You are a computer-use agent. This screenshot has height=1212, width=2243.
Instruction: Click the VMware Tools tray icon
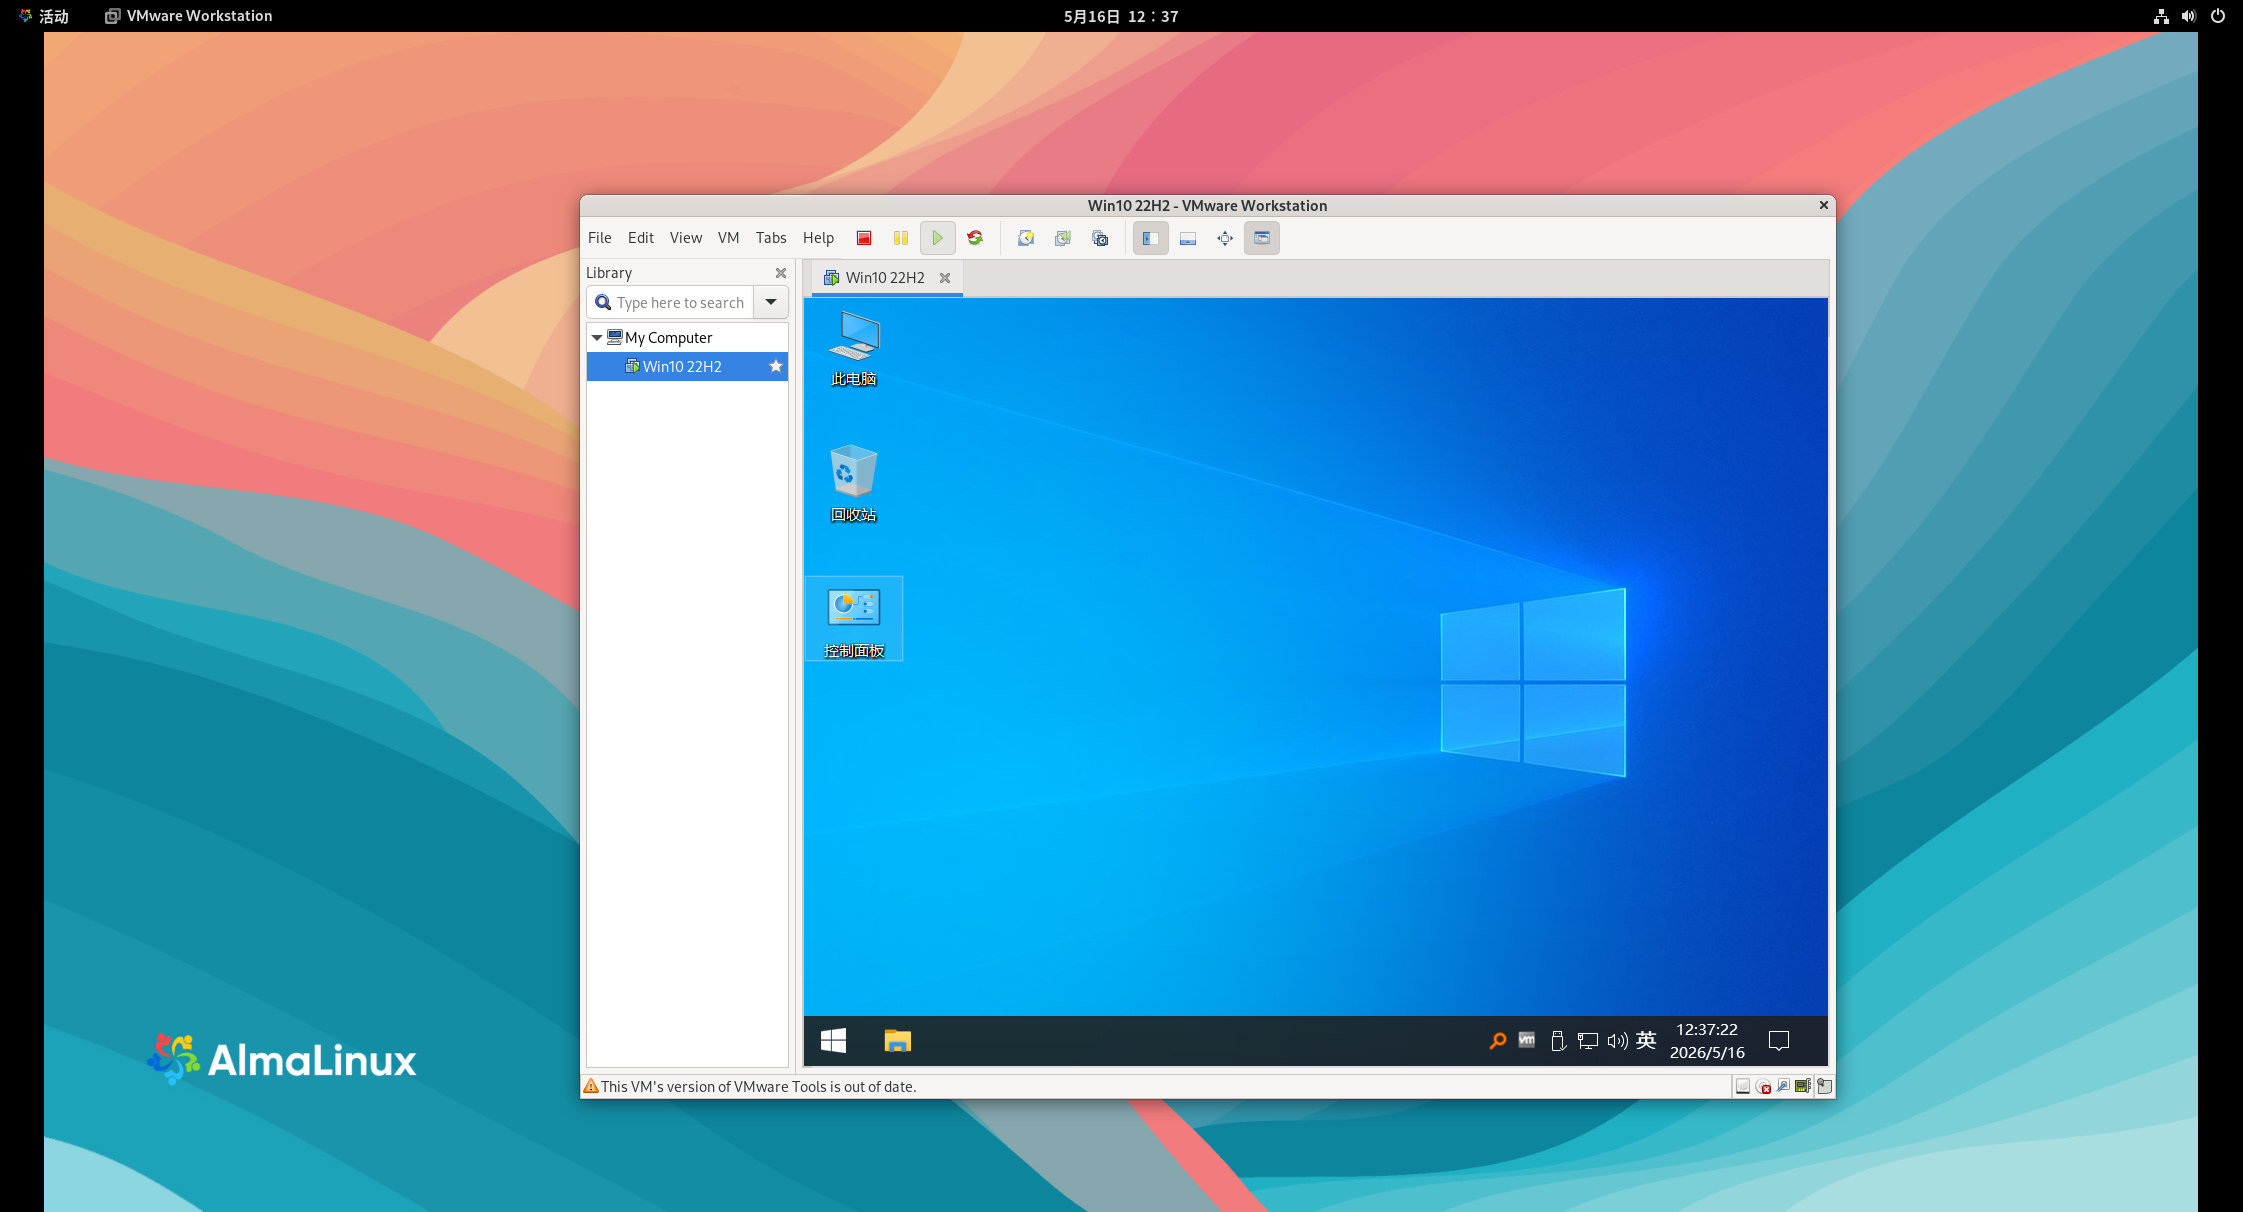point(1527,1041)
